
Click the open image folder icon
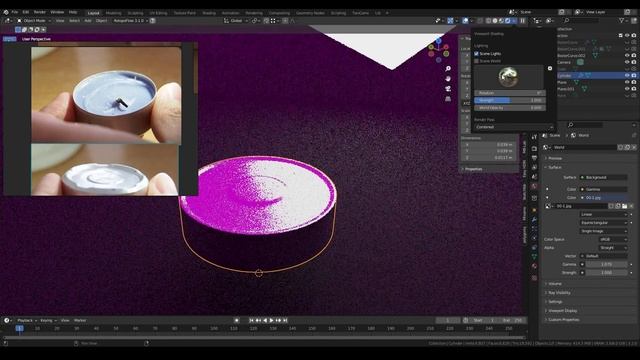624,206
